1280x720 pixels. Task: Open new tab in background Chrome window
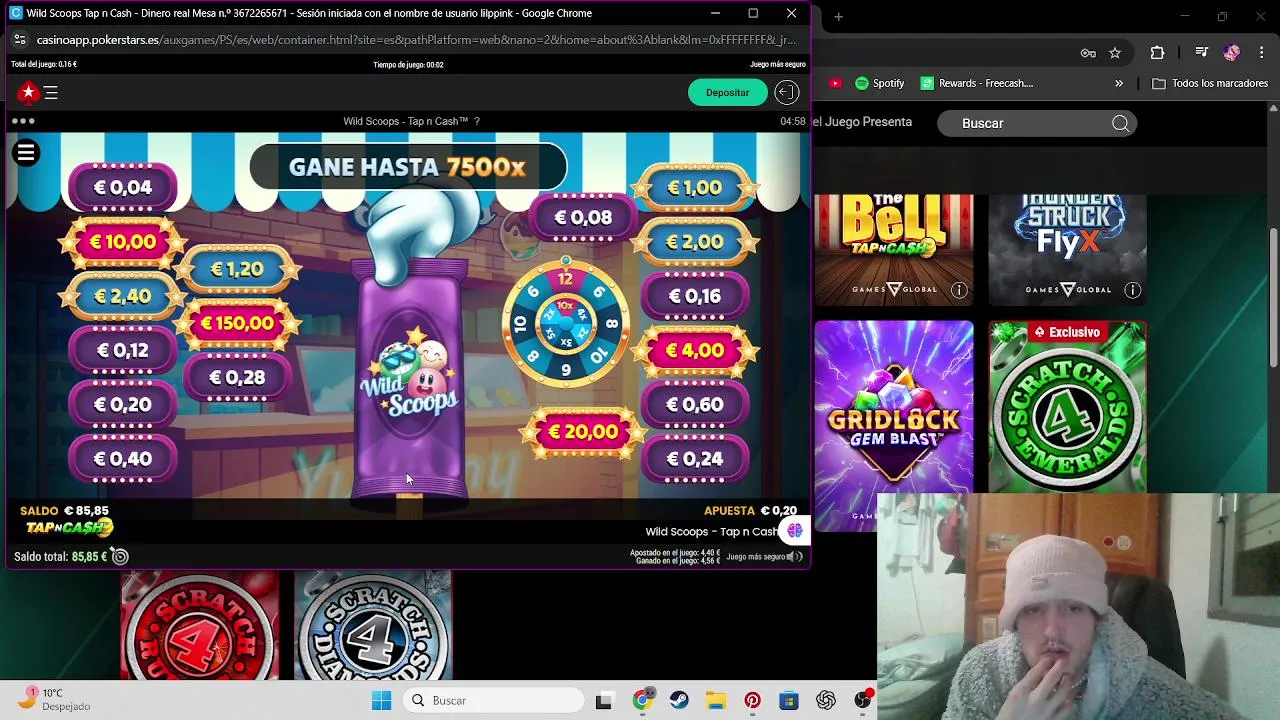coord(838,16)
